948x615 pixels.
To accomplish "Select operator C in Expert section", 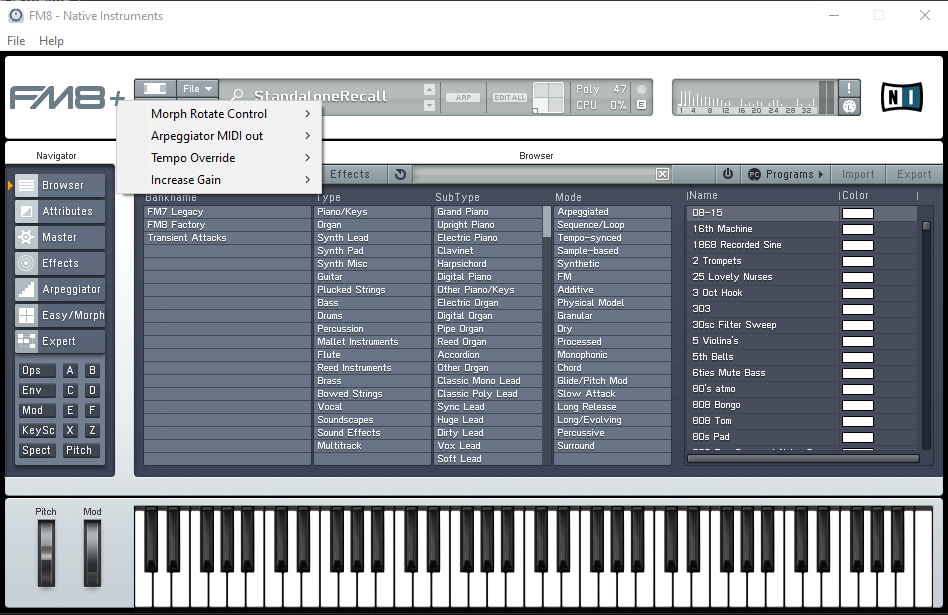I will tap(70, 390).
